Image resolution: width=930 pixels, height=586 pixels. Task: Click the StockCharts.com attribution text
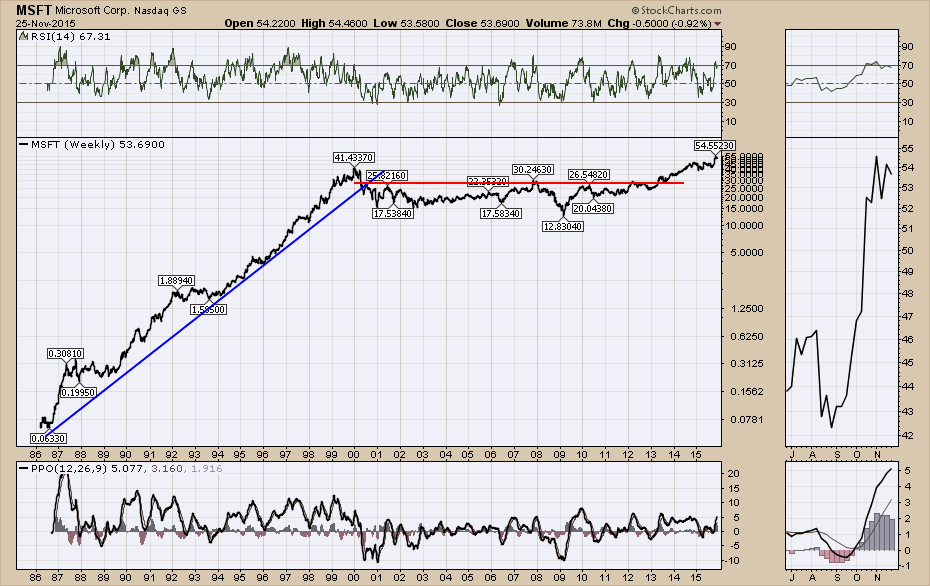click(676, 10)
